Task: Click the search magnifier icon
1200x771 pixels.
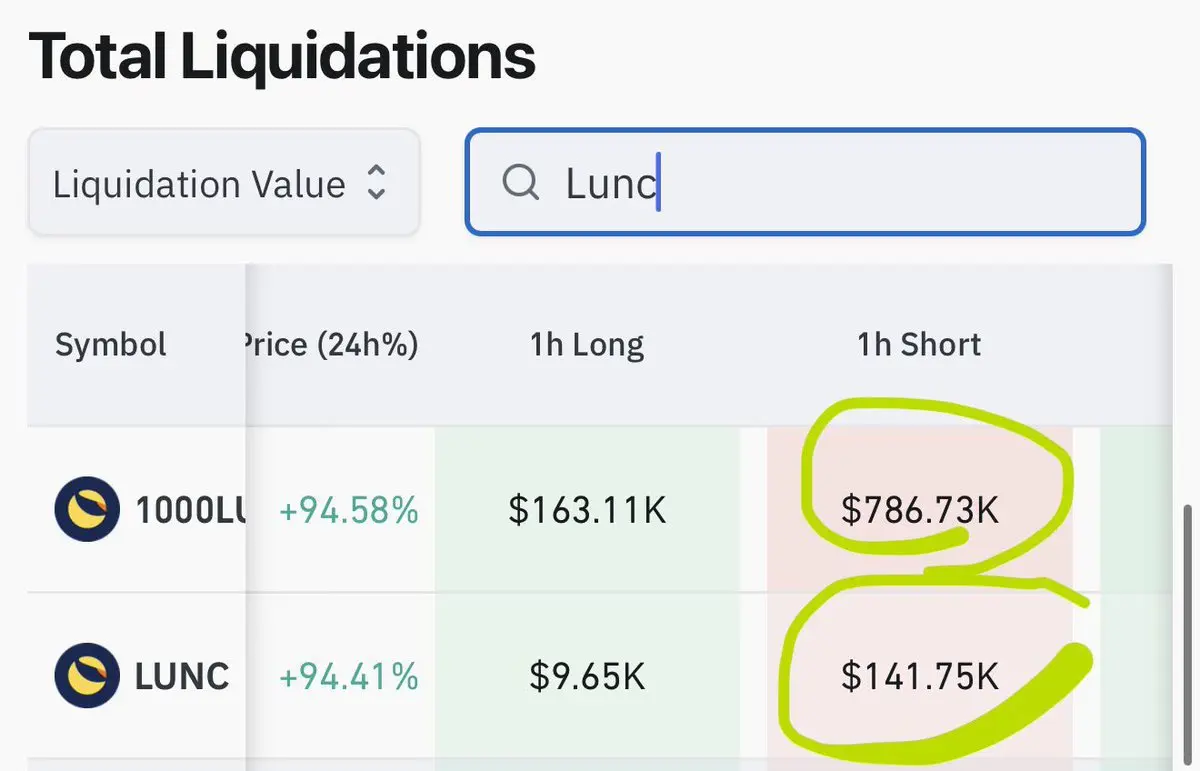Action: point(520,183)
